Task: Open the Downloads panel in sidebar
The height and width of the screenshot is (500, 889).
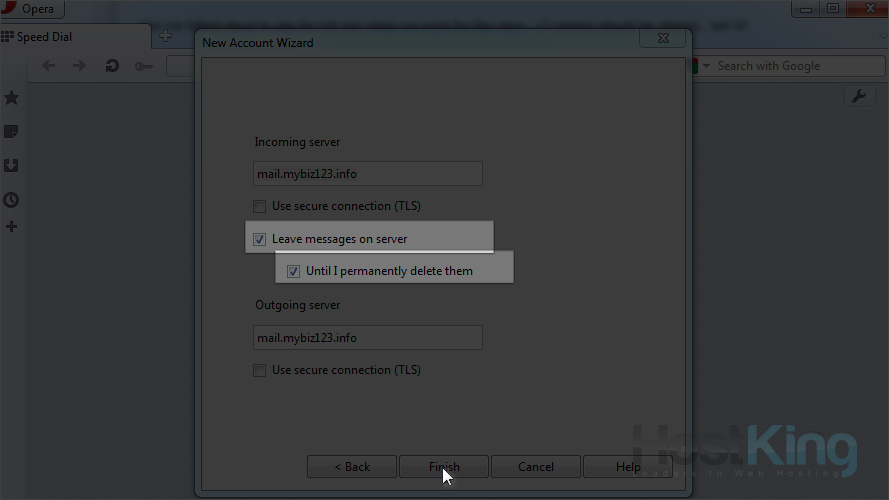Action: 11,165
